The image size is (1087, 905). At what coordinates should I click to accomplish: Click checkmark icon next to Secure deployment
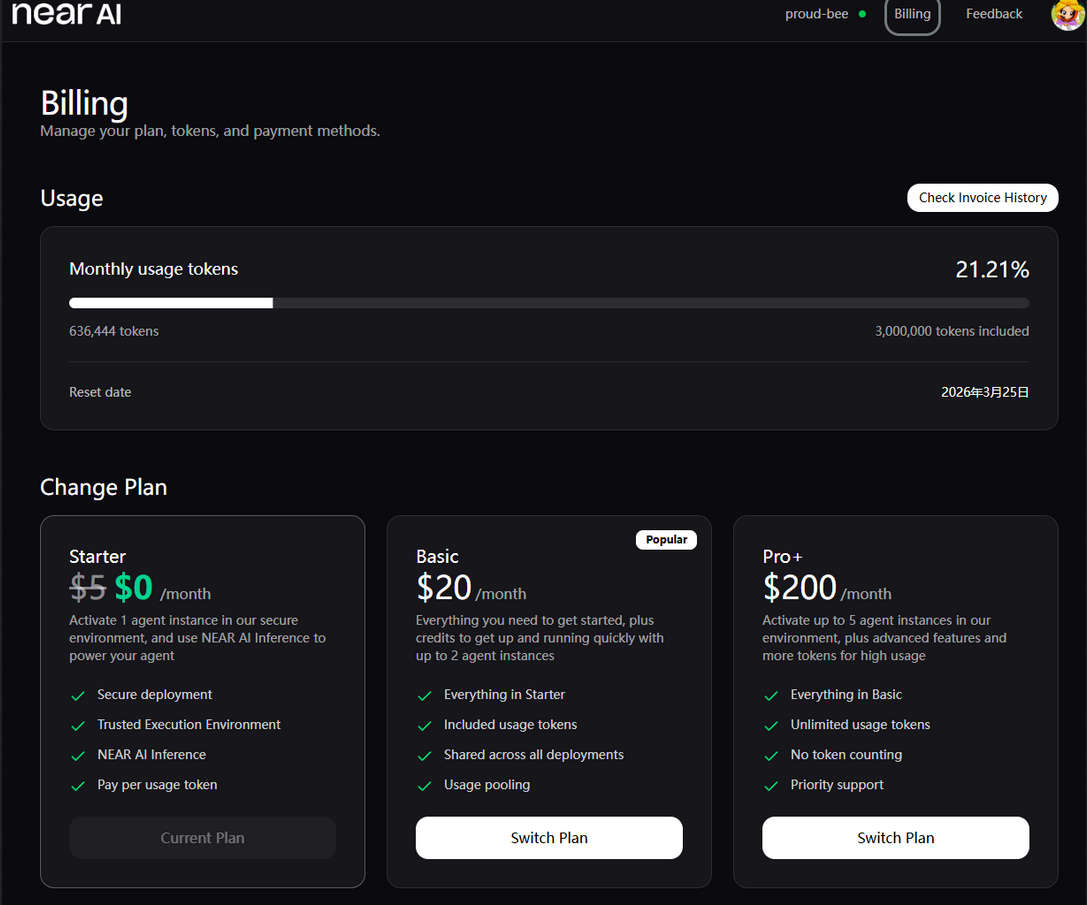click(78, 696)
